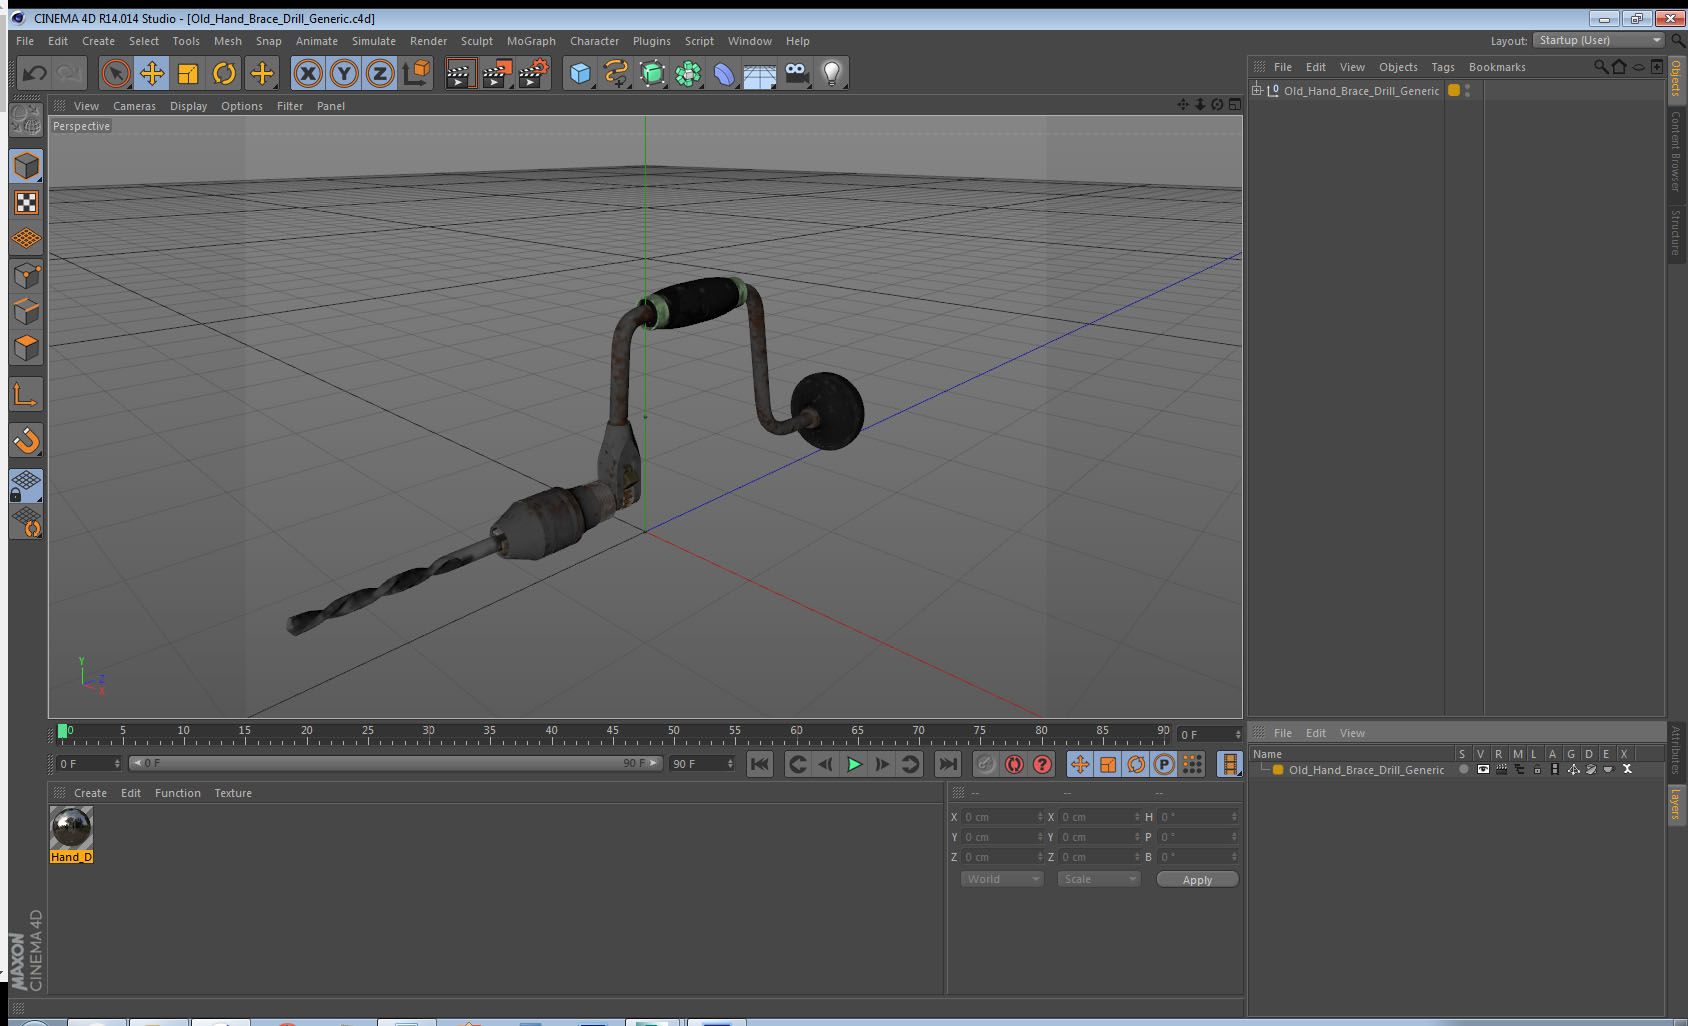This screenshot has width=1688, height=1026.
Task: Open the Cameras viewport menu
Action: (x=134, y=106)
